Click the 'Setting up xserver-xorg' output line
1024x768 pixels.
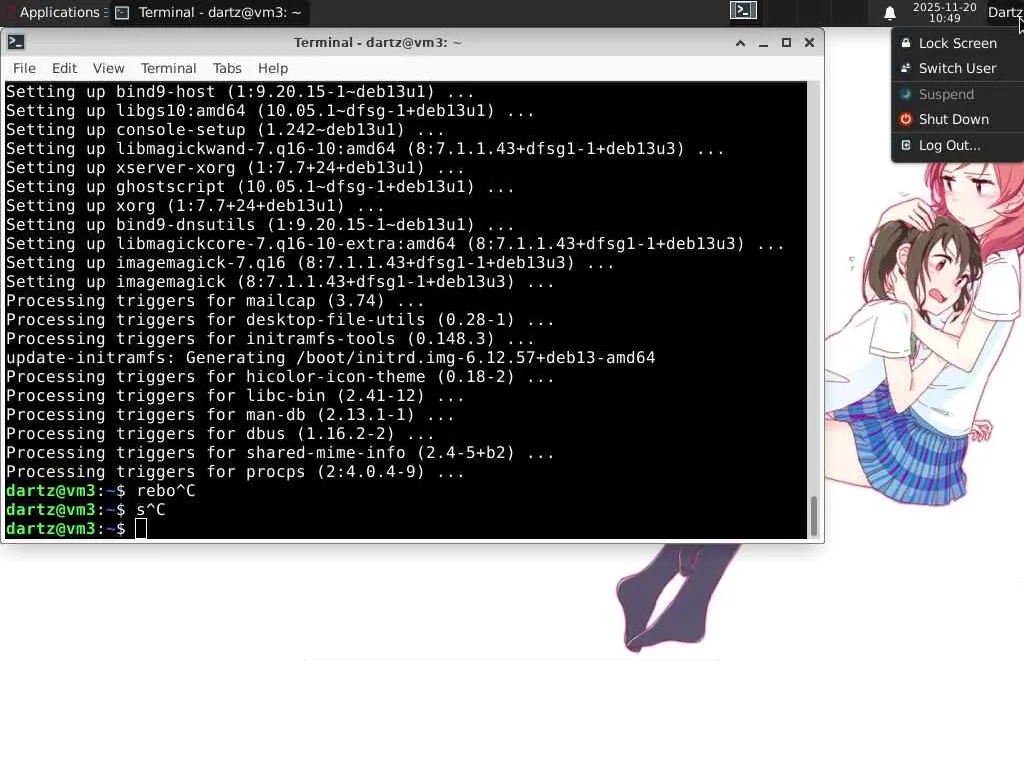click(x=235, y=168)
